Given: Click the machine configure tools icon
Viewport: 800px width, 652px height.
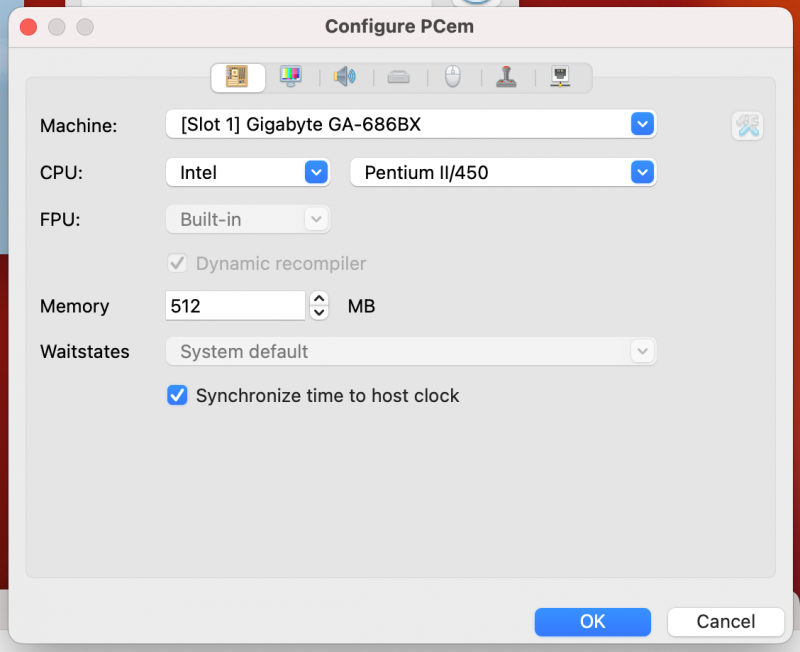Looking at the screenshot, I should (747, 126).
